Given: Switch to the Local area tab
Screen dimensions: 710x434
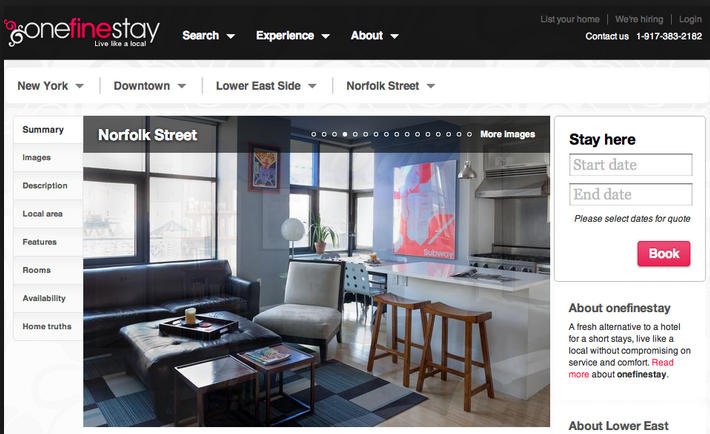Looking at the screenshot, I should coord(48,214).
